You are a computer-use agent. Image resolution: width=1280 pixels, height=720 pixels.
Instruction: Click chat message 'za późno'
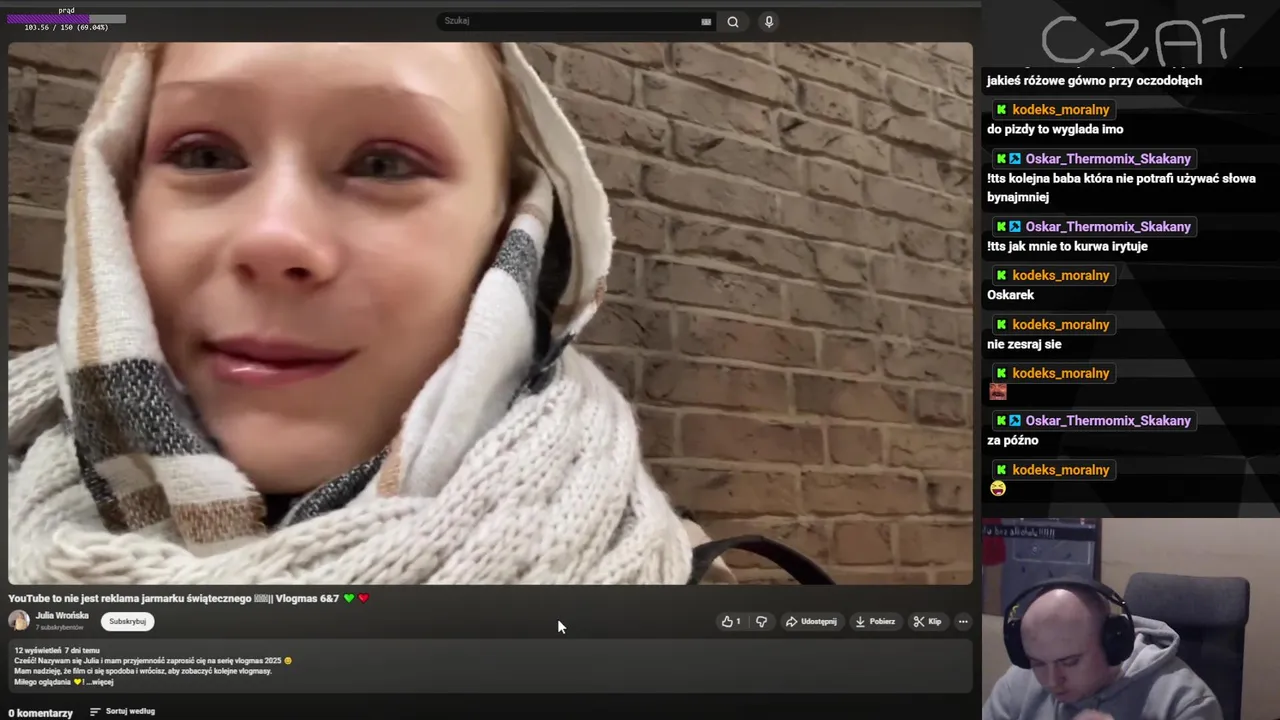[x=1013, y=440]
